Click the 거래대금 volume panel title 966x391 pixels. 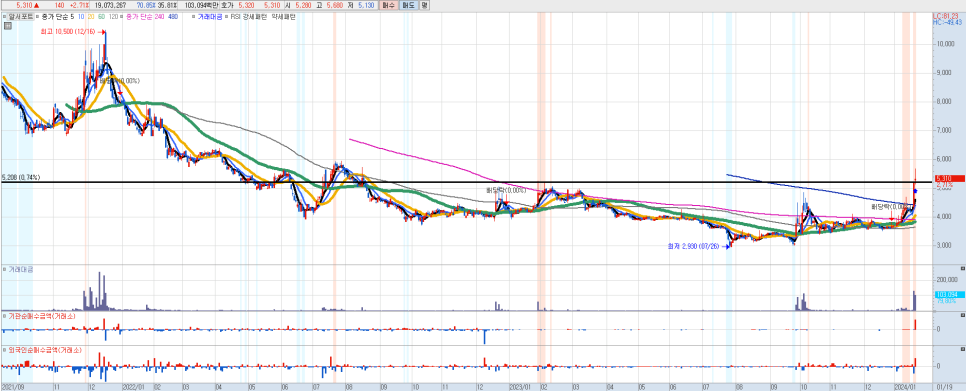(21, 270)
